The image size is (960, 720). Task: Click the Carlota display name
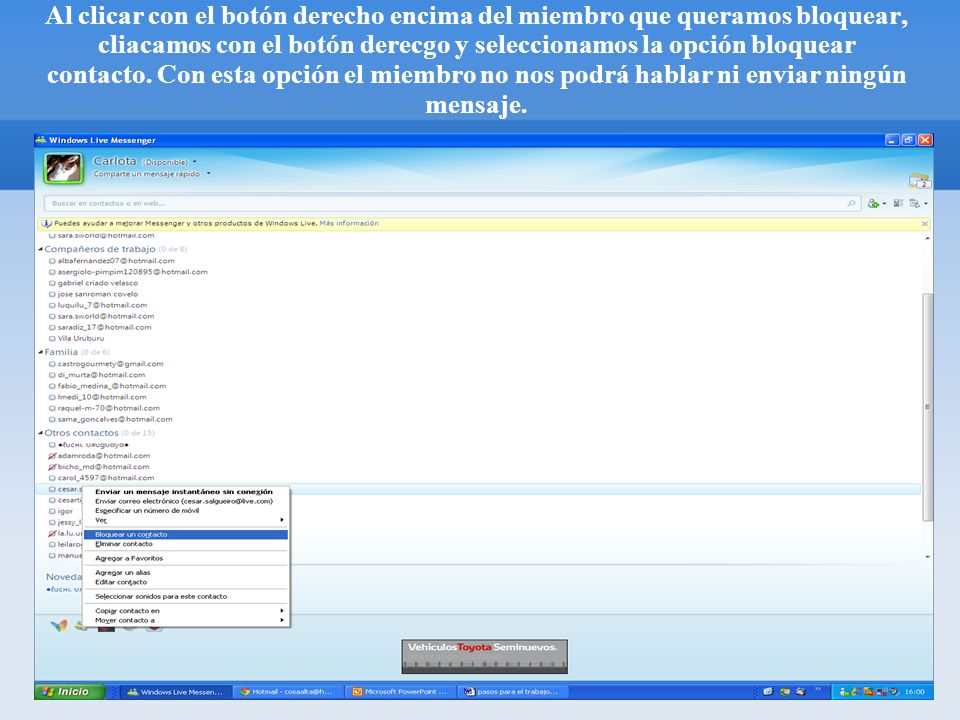click(x=114, y=161)
